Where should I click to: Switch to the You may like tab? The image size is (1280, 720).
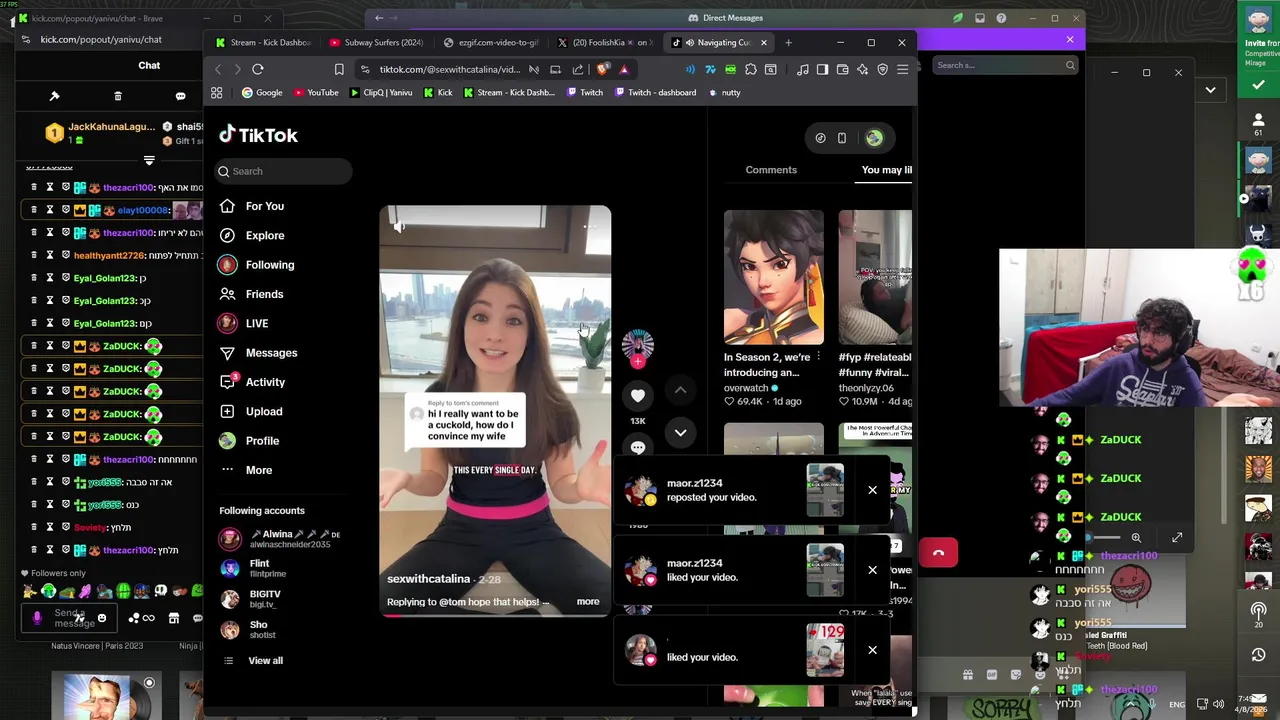click(887, 170)
